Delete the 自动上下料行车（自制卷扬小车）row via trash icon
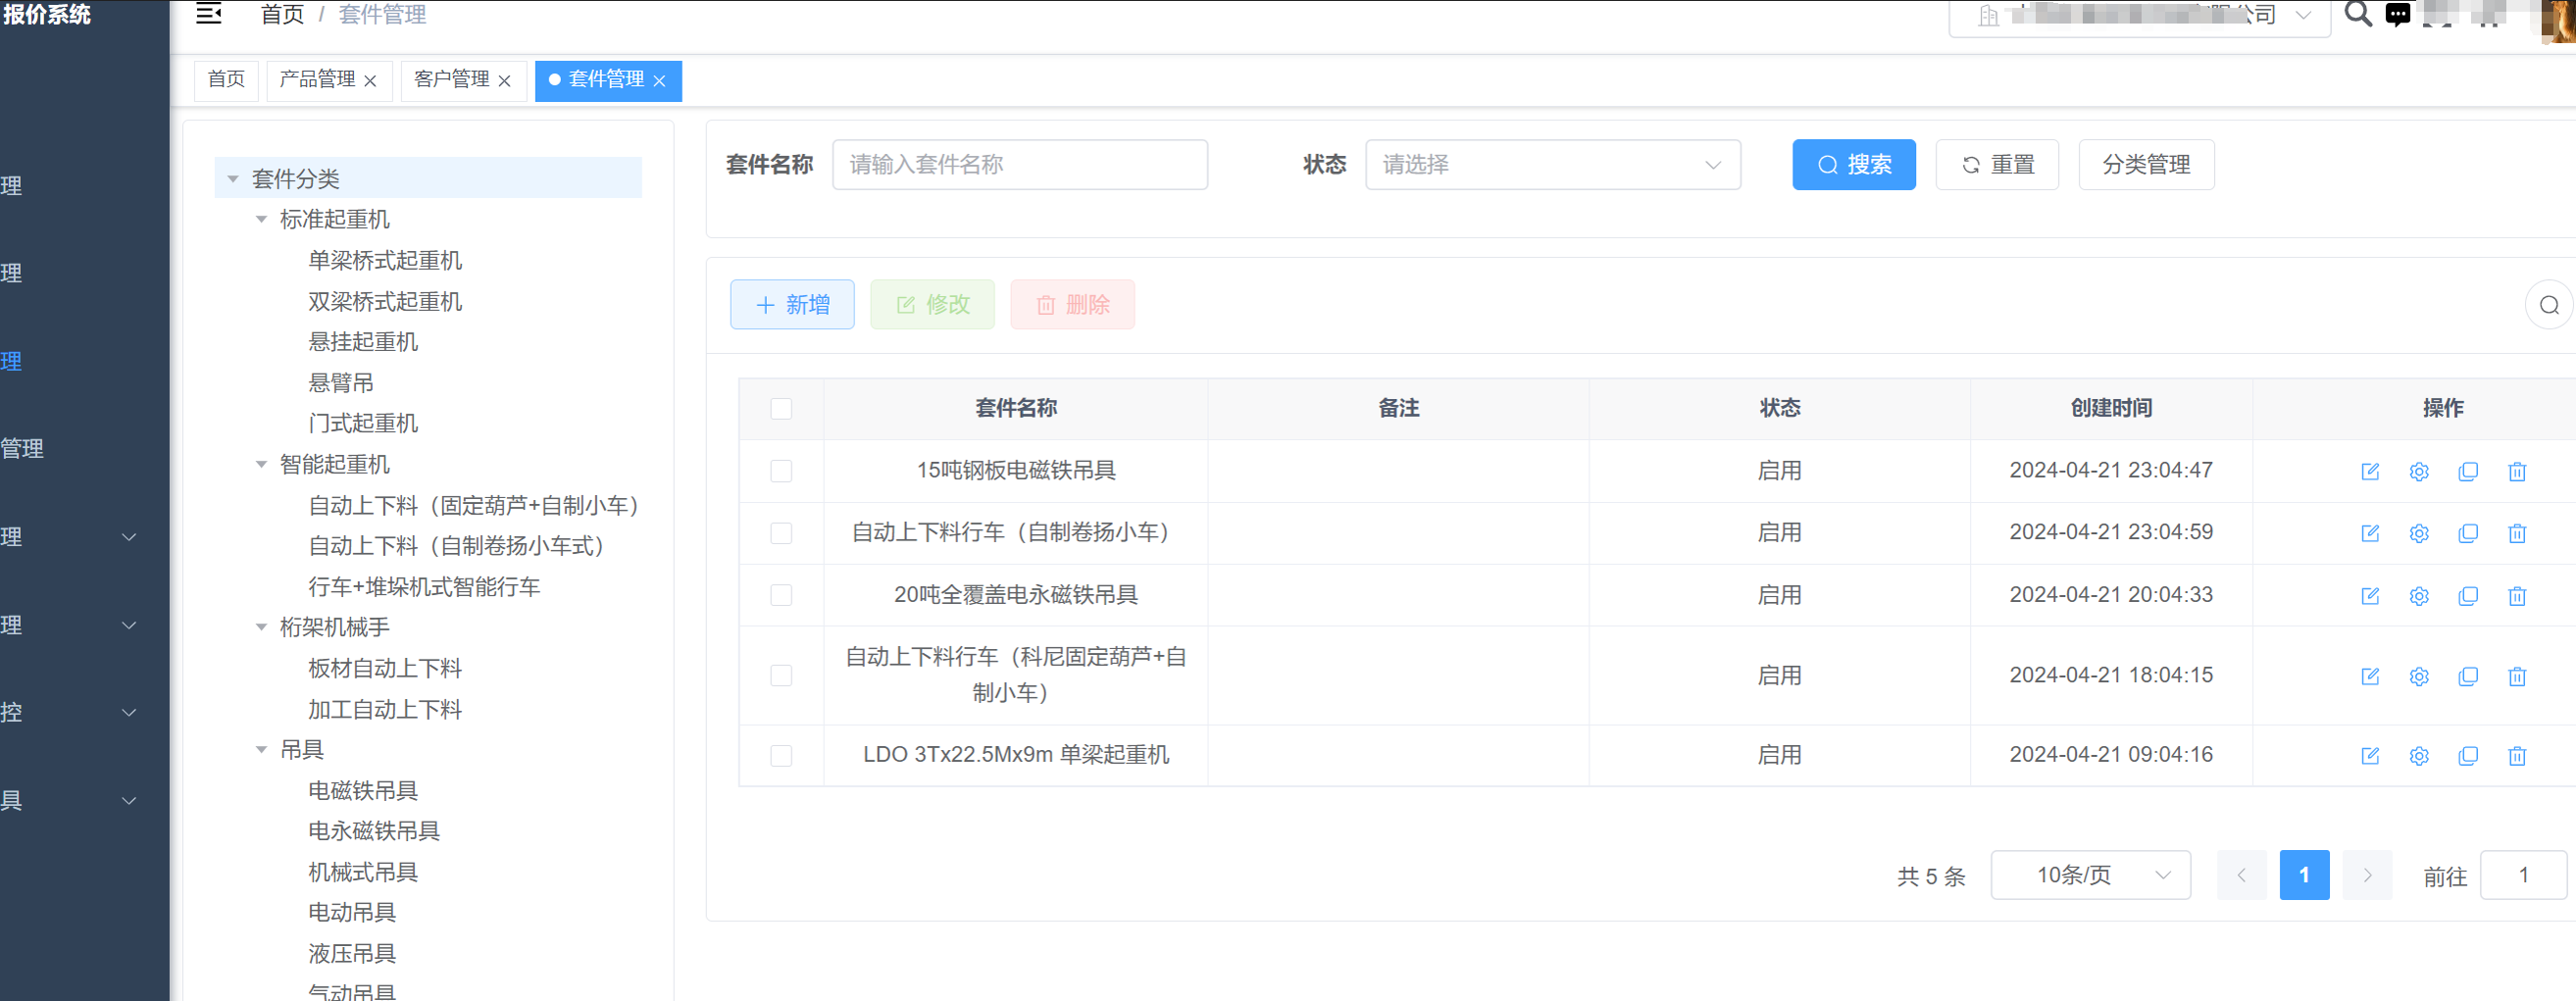 tap(2516, 533)
